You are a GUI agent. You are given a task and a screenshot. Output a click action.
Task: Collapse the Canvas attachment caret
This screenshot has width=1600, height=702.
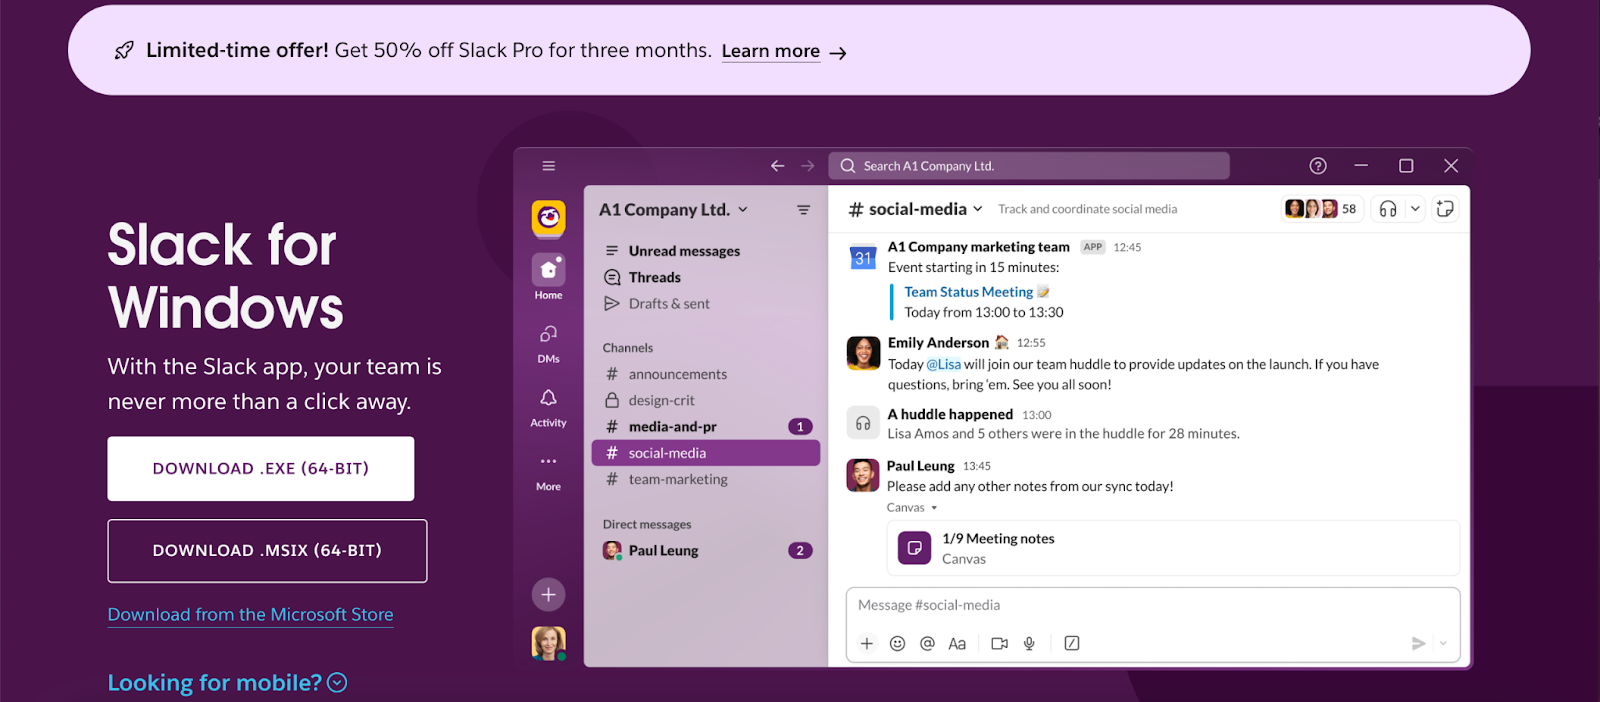tap(934, 508)
